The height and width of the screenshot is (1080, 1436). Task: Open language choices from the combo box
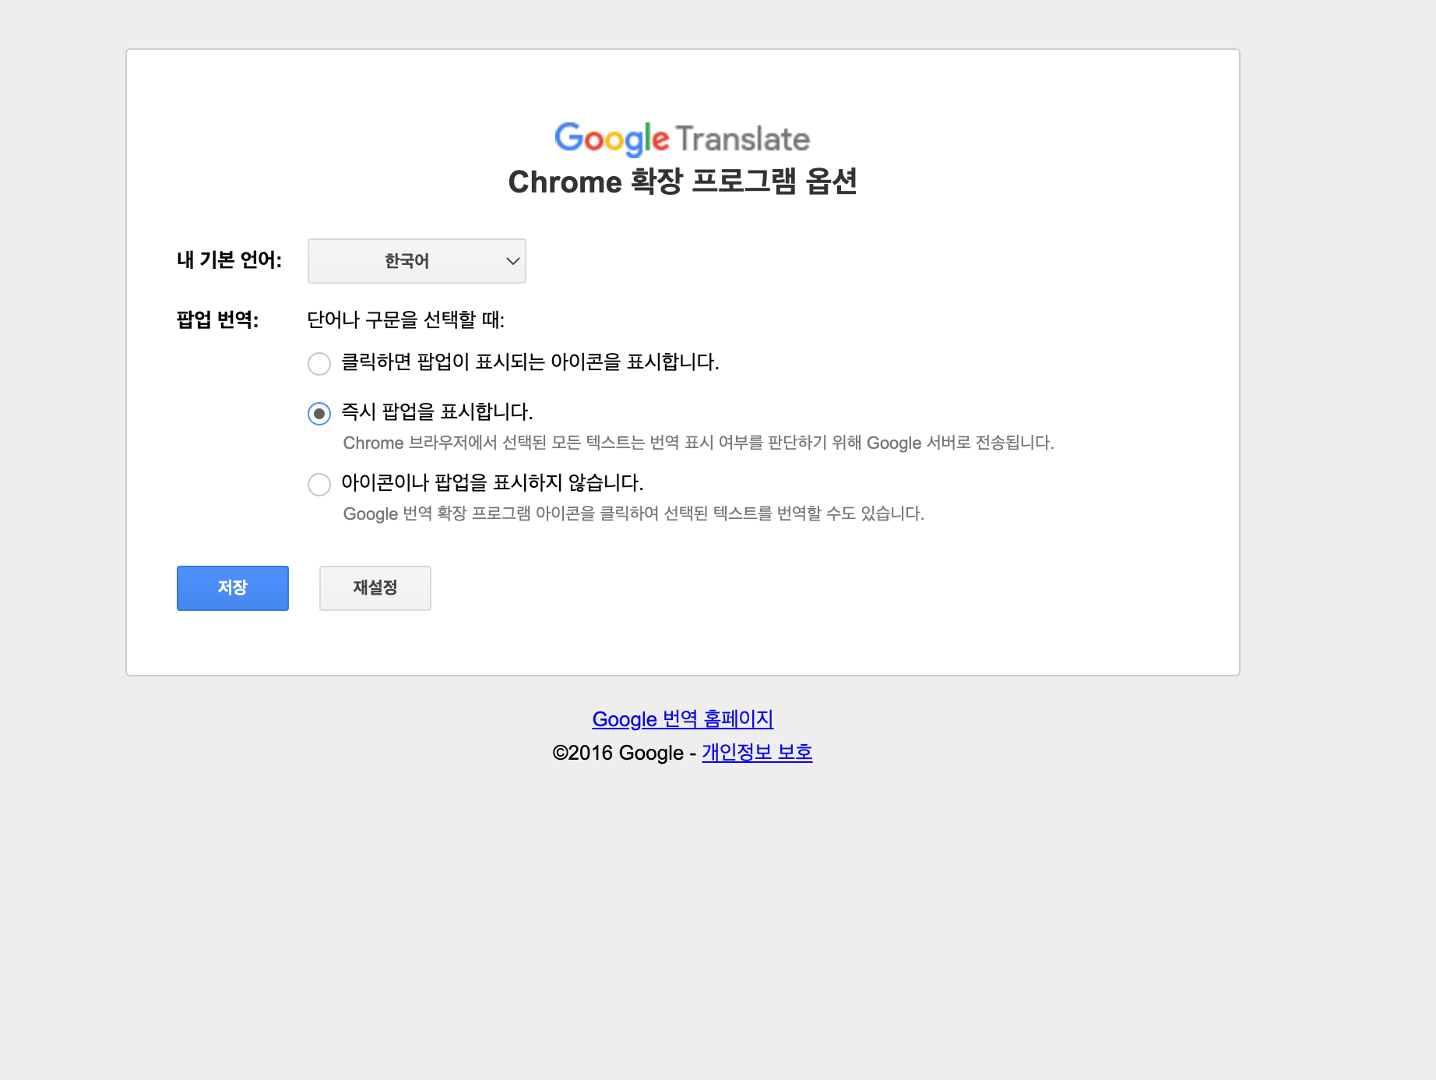tap(416, 261)
